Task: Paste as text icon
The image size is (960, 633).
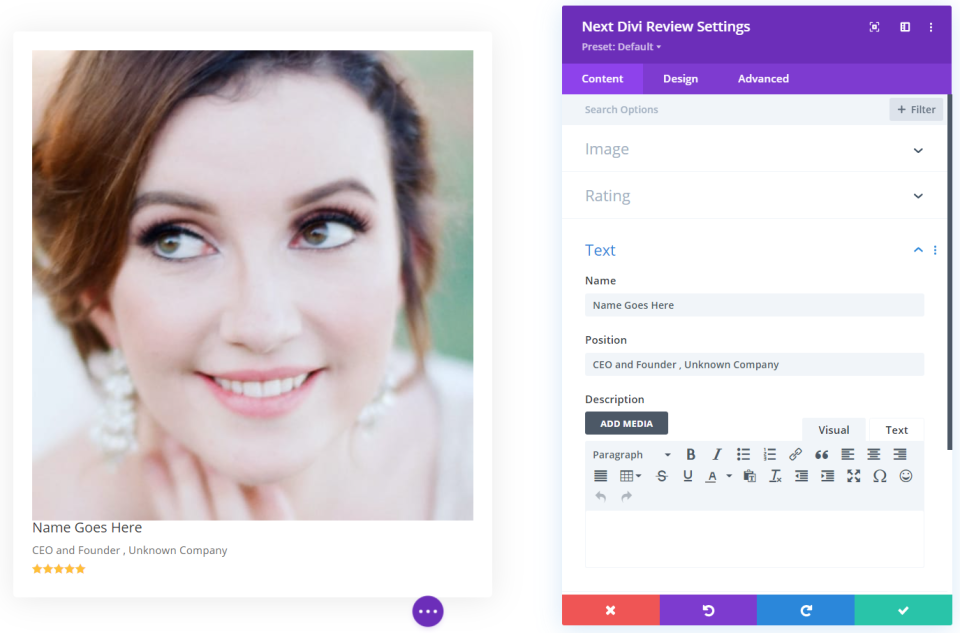Action: pos(749,476)
